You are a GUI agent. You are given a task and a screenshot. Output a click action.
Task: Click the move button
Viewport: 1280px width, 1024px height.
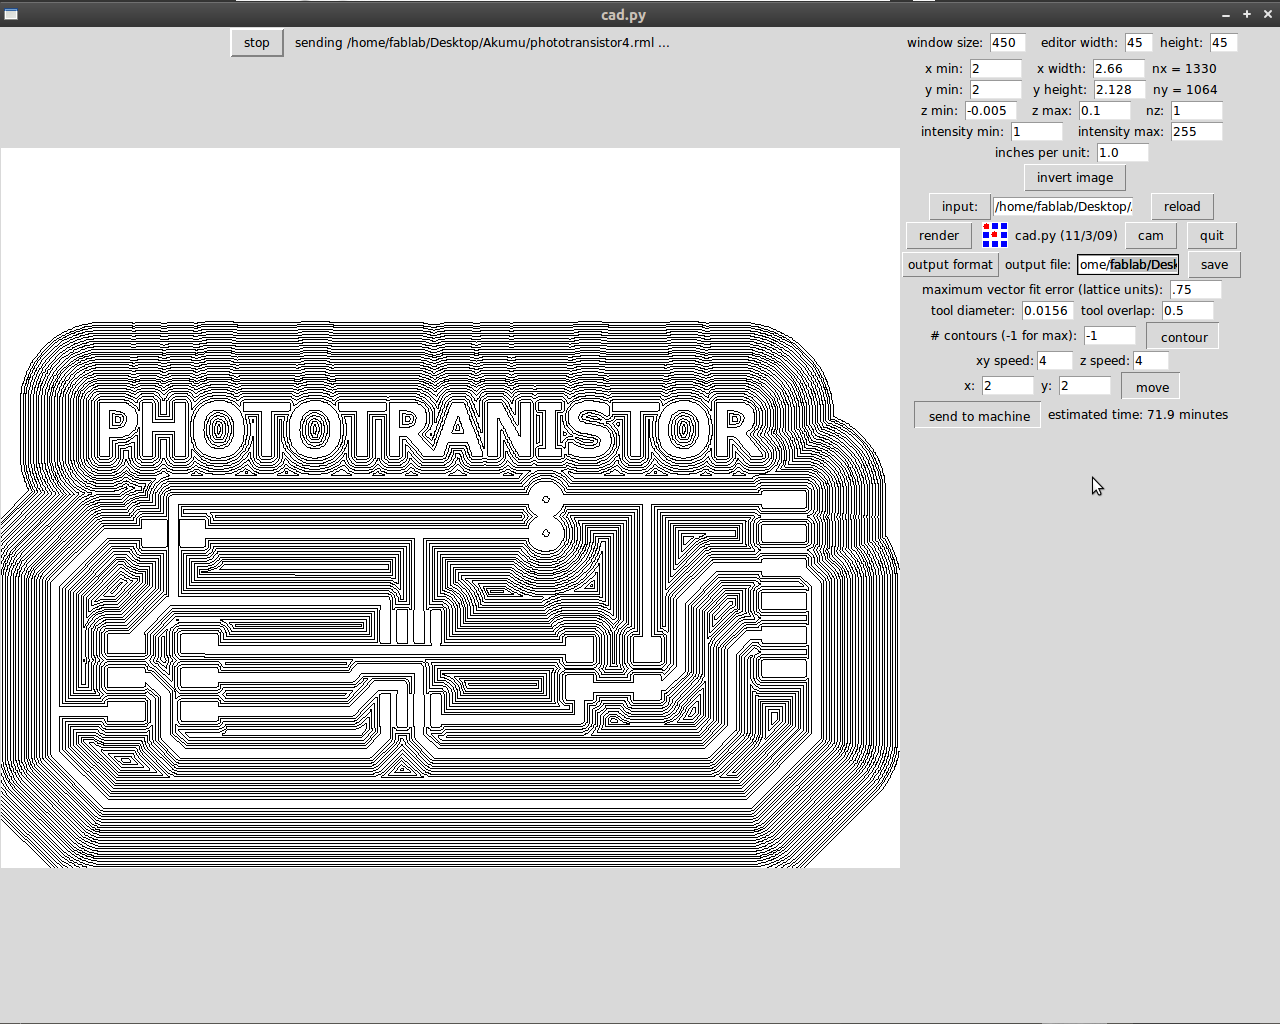(x=1152, y=387)
